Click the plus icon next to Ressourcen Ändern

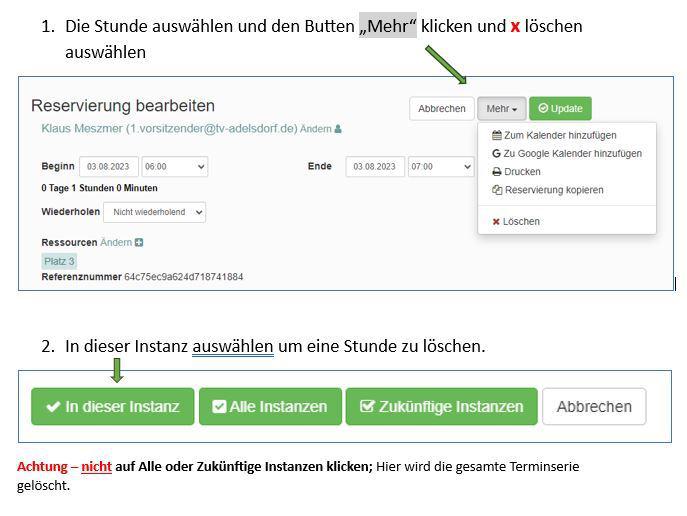pos(139,242)
